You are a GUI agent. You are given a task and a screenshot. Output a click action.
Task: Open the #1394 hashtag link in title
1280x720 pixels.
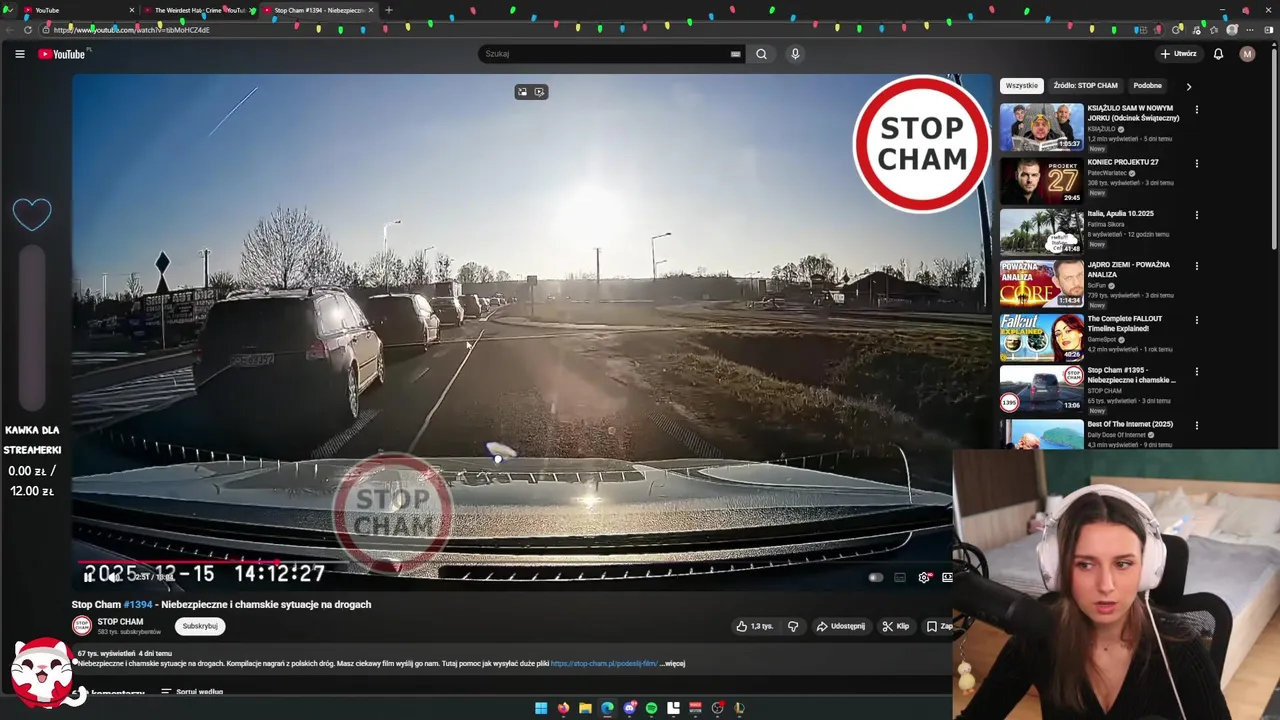[x=138, y=604]
